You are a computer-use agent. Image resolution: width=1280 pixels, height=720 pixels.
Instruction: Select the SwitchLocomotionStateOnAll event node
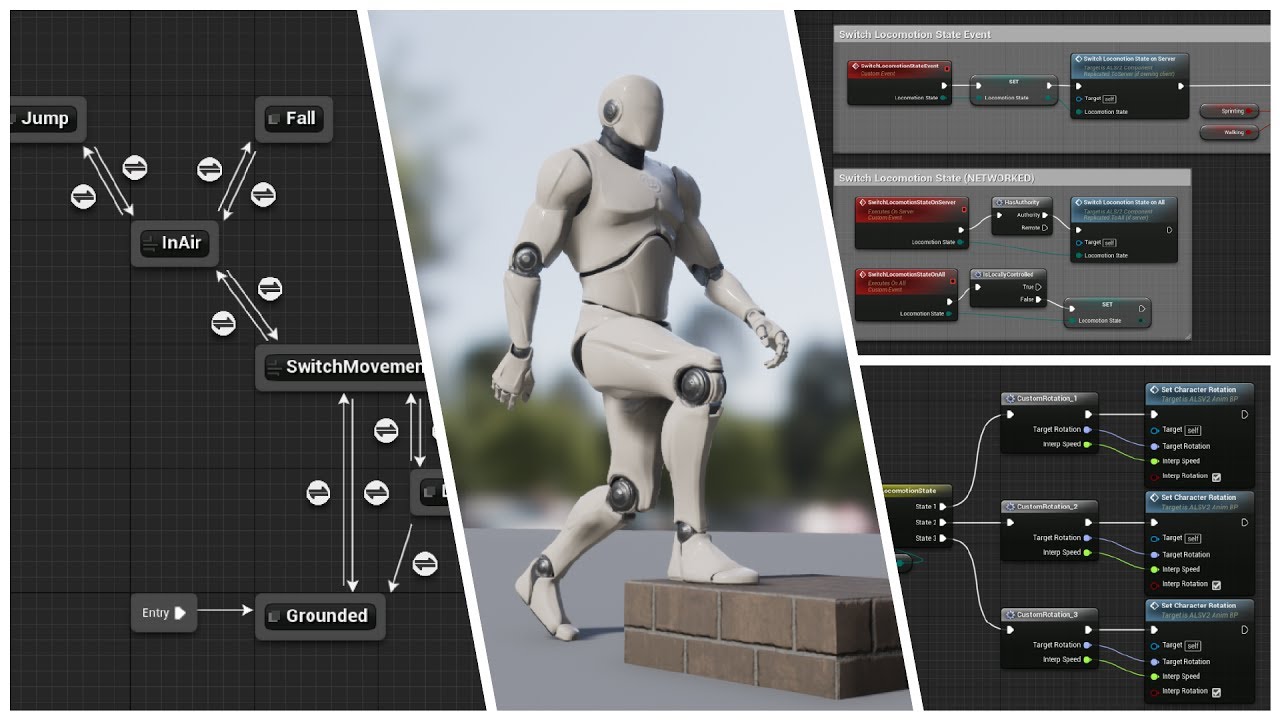[906, 293]
